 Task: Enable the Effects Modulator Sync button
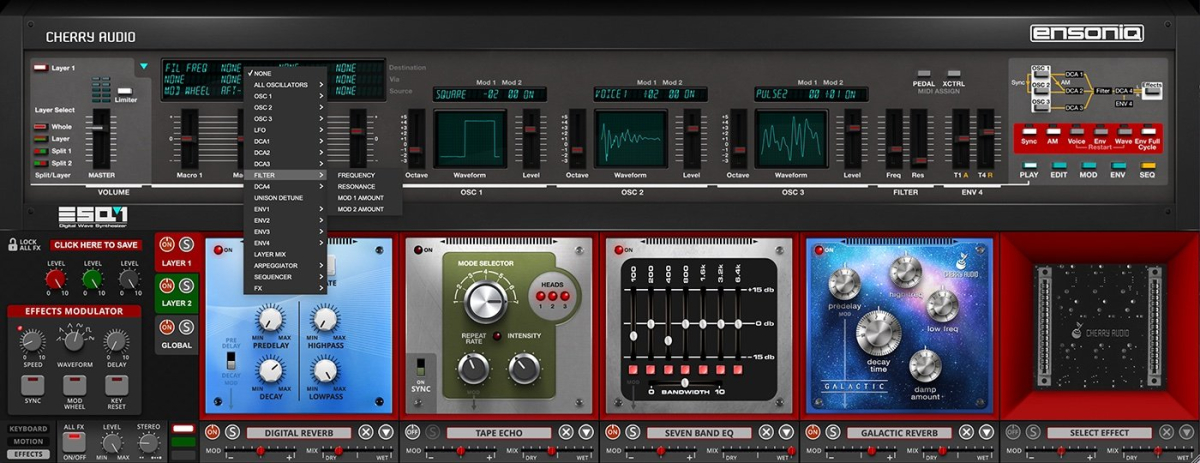coord(32,385)
